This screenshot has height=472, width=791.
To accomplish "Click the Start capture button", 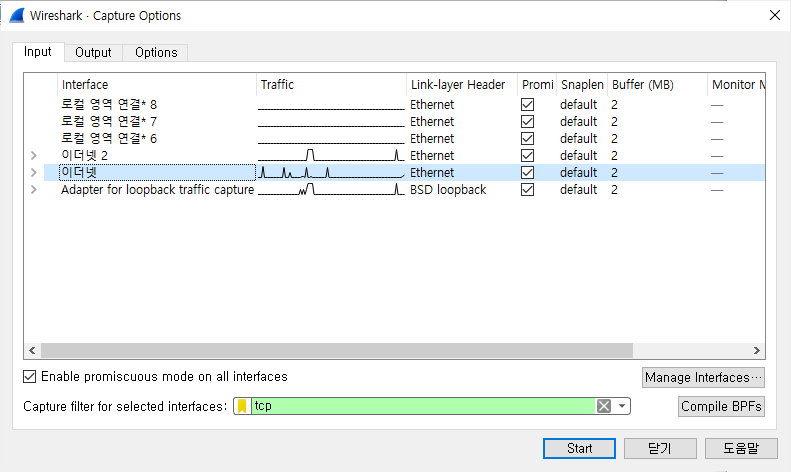I will pos(579,448).
